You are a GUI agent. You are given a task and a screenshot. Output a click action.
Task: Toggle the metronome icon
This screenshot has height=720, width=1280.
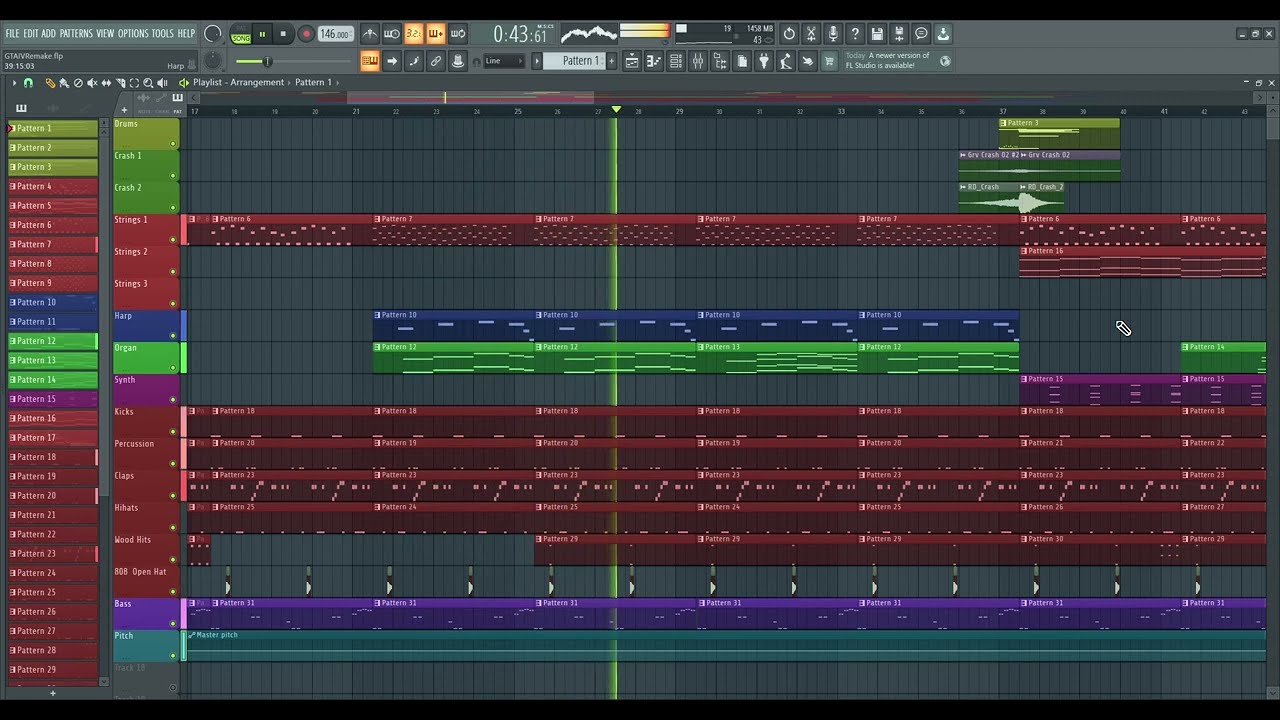pos(370,34)
